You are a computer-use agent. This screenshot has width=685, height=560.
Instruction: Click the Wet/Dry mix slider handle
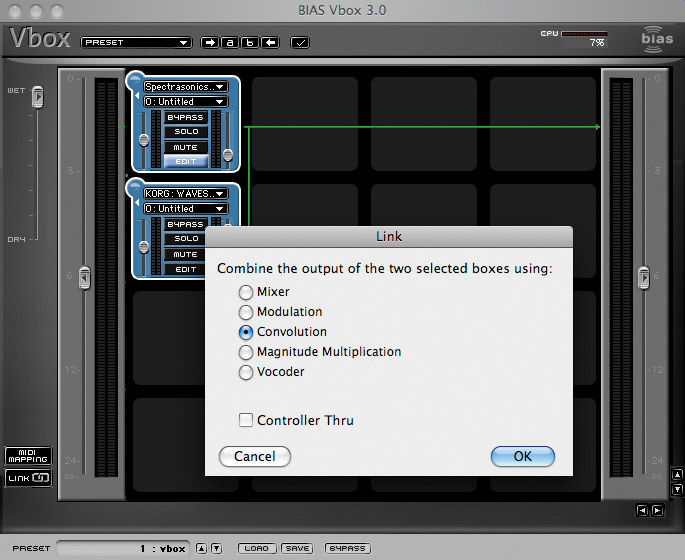click(38, 97)
